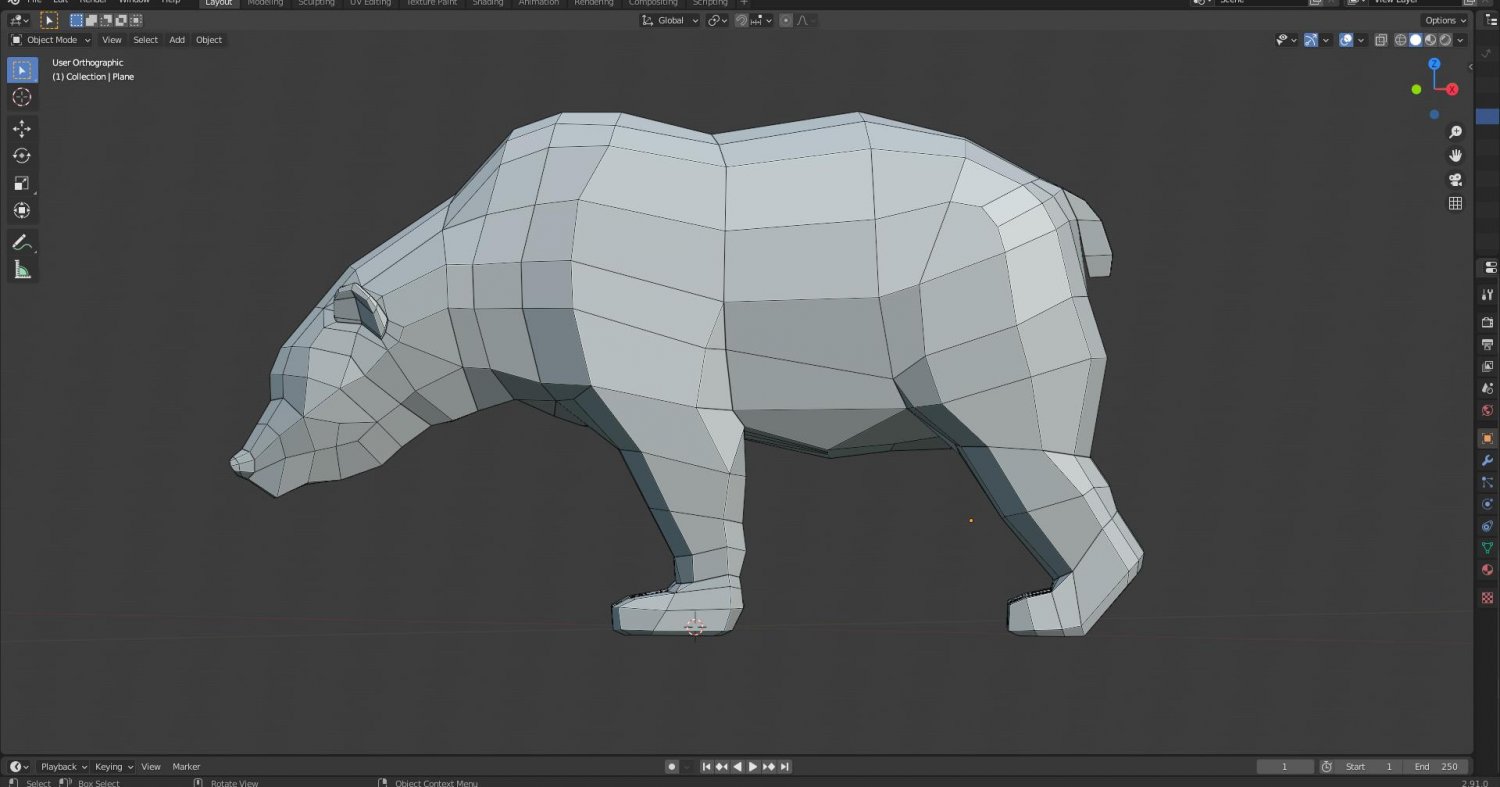Open the Object Mode dropdown
1500x787 pixels.
tap(51, 40)
